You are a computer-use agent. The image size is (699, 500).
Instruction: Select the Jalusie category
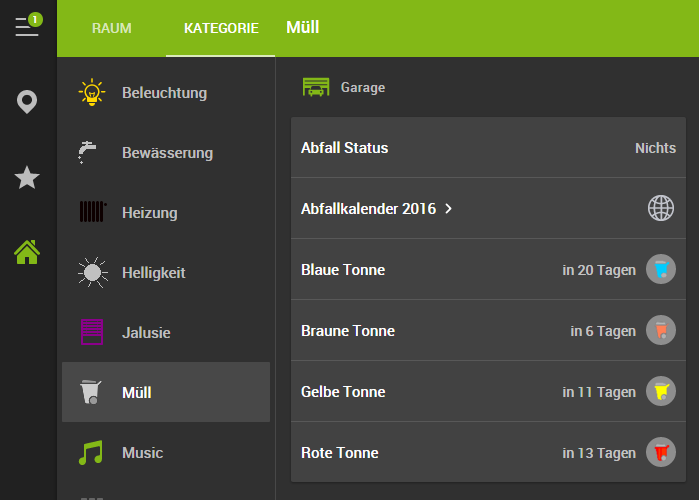coord(146,332)
